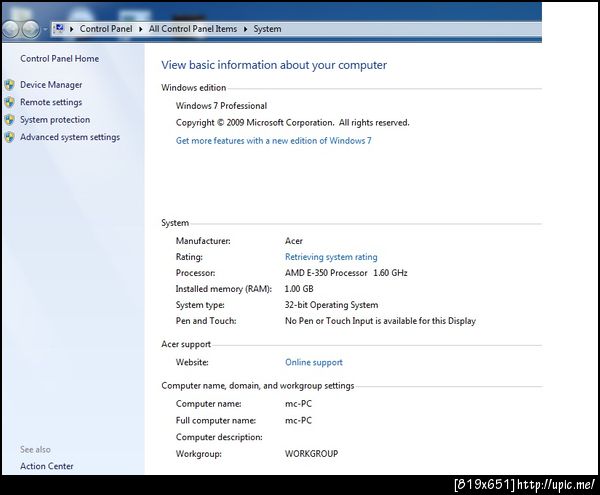Image resolution: width=600 pixels, height=495 pixels.
Task: Click the Acer support section header
Action: click(x=186, y=344)
